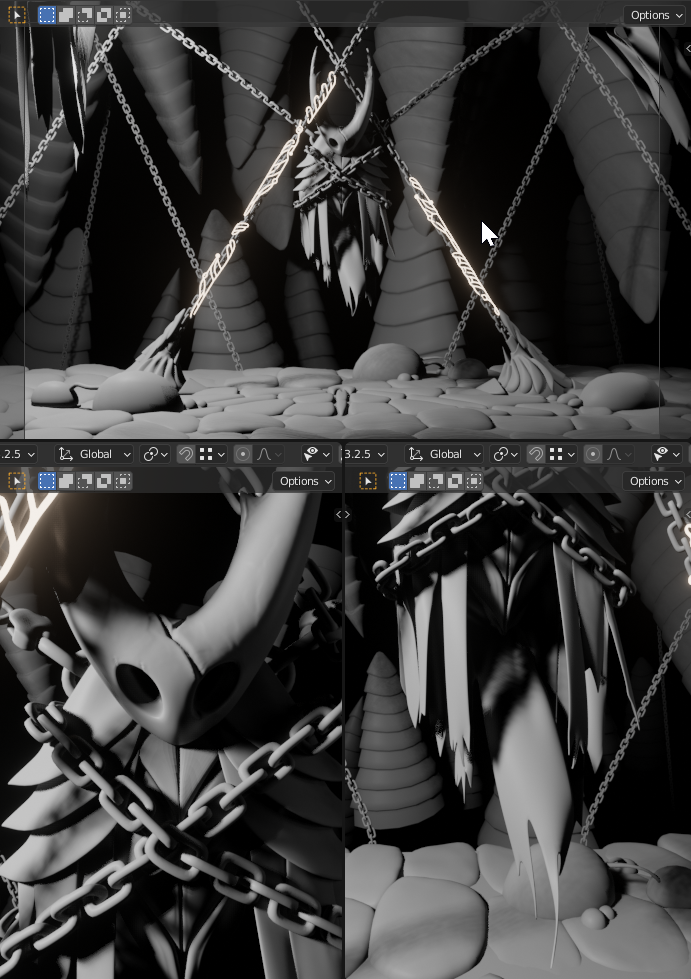Image resolution: width=691 pixels, height=979 pixels.
Task: Open the visibility eye dropdown above the horned mask viewport
Action: click(x=316, y=454)
